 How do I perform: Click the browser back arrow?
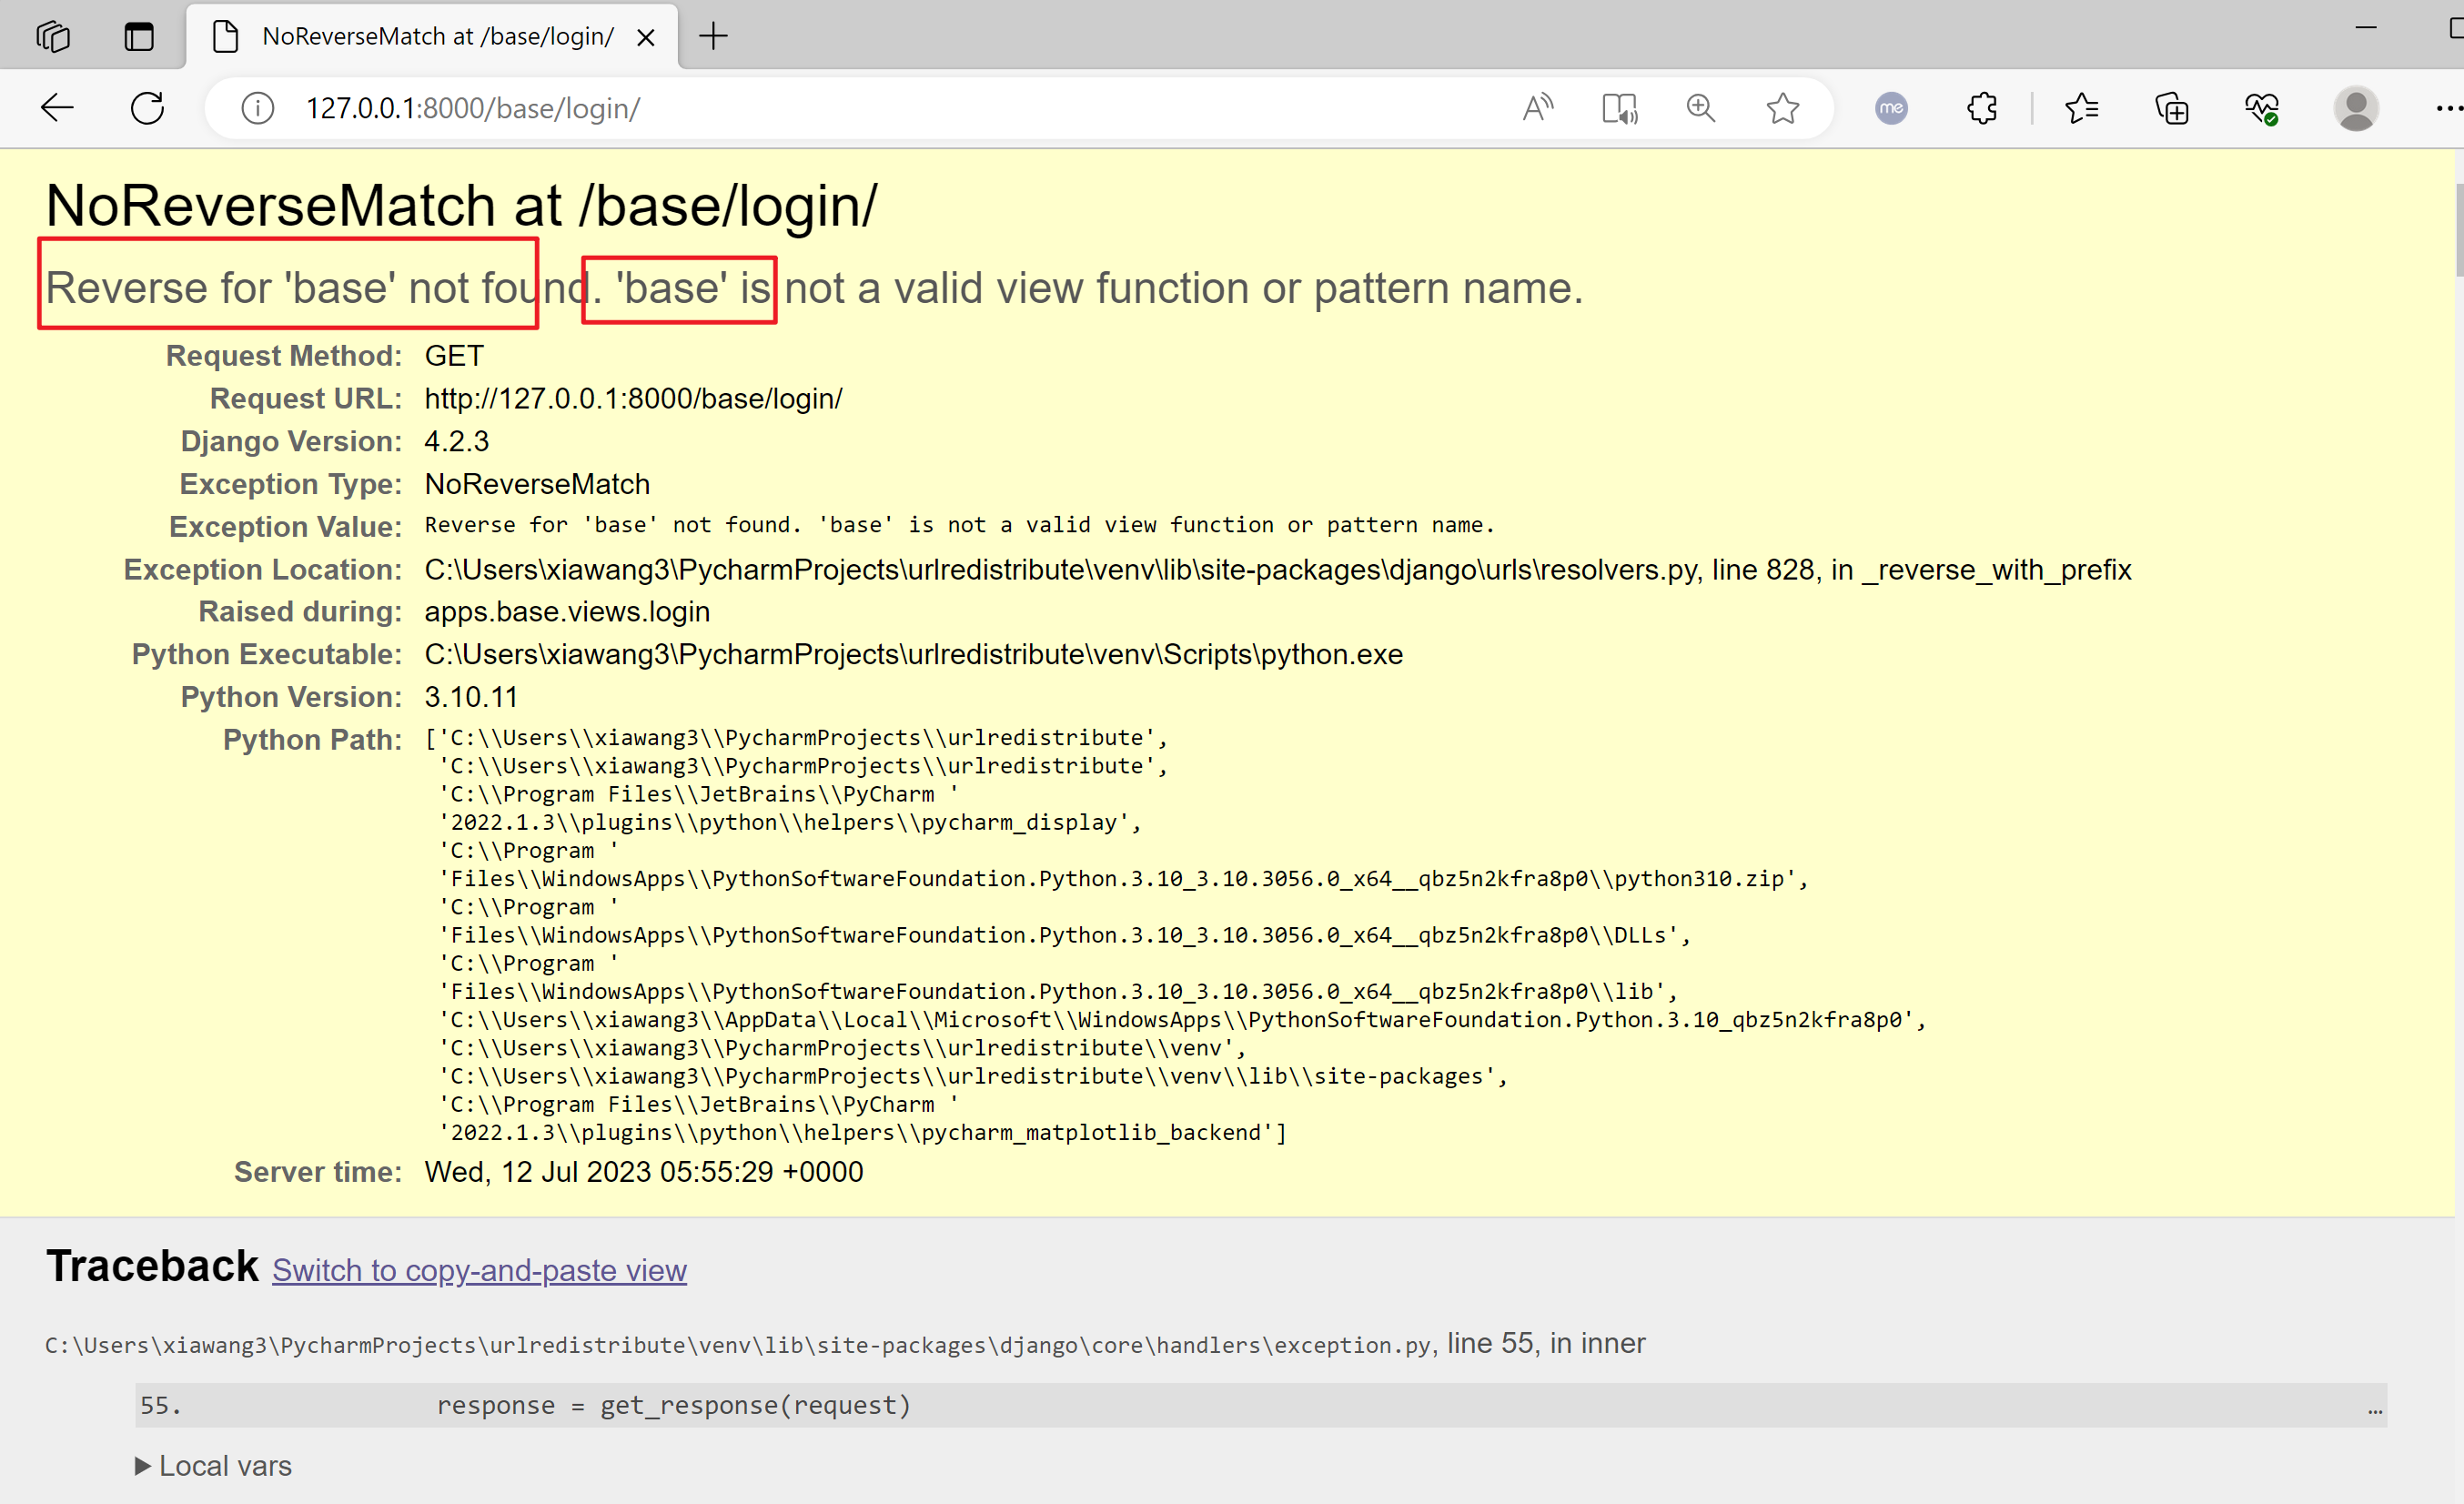click(57, 108)
